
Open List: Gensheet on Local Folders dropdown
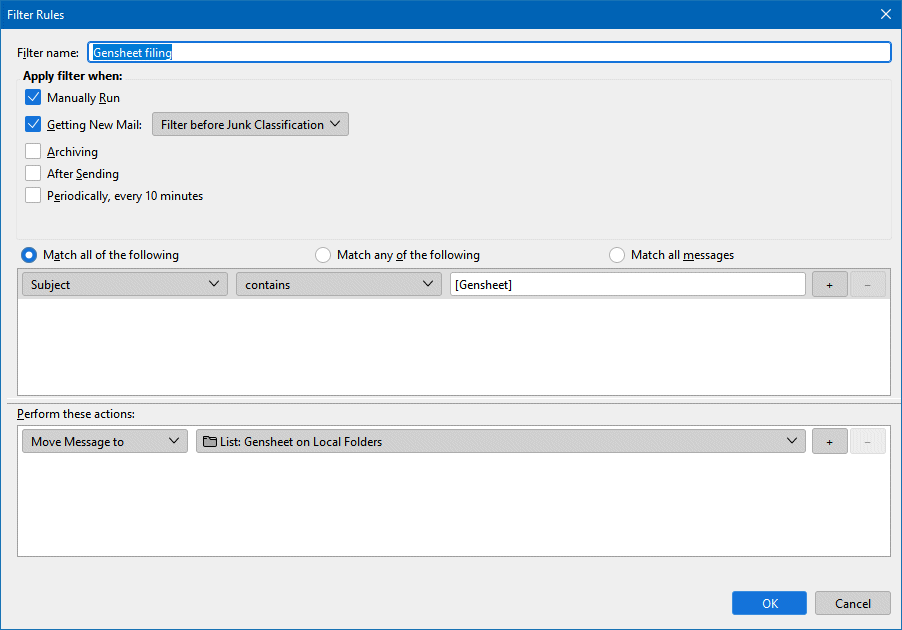point(500,441)
